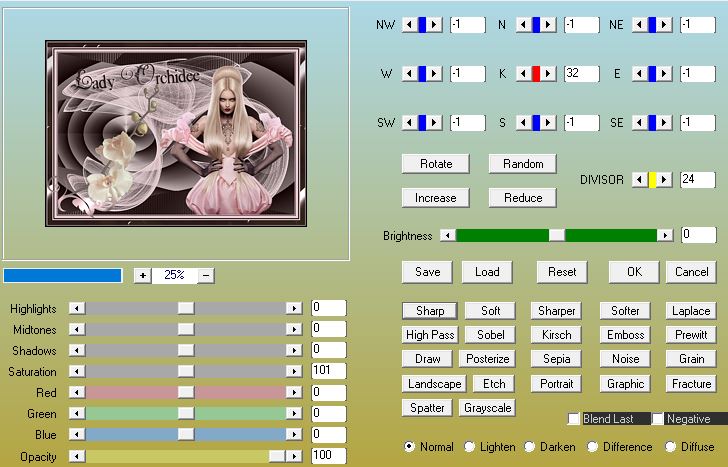Zoom out preview with minus button

click(206, 276)
